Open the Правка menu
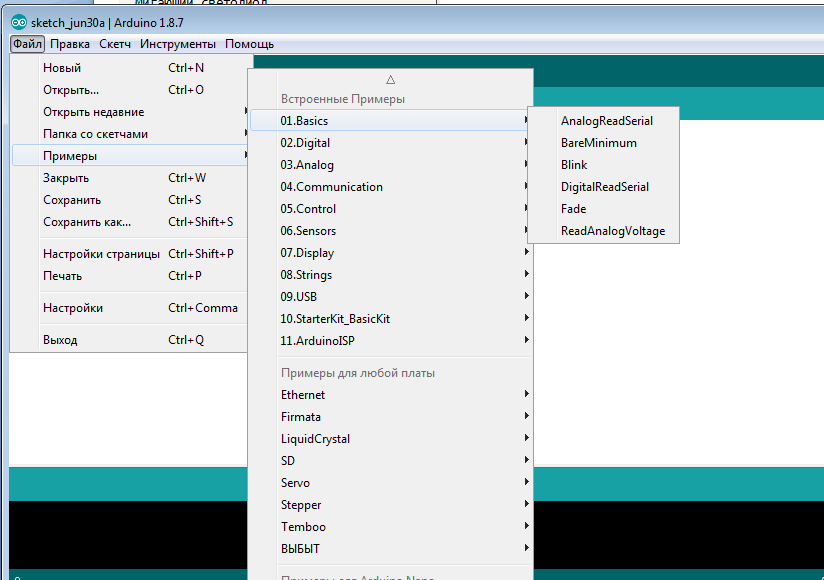The height and width of the screenshot is (580, 824). coord(70,44)
